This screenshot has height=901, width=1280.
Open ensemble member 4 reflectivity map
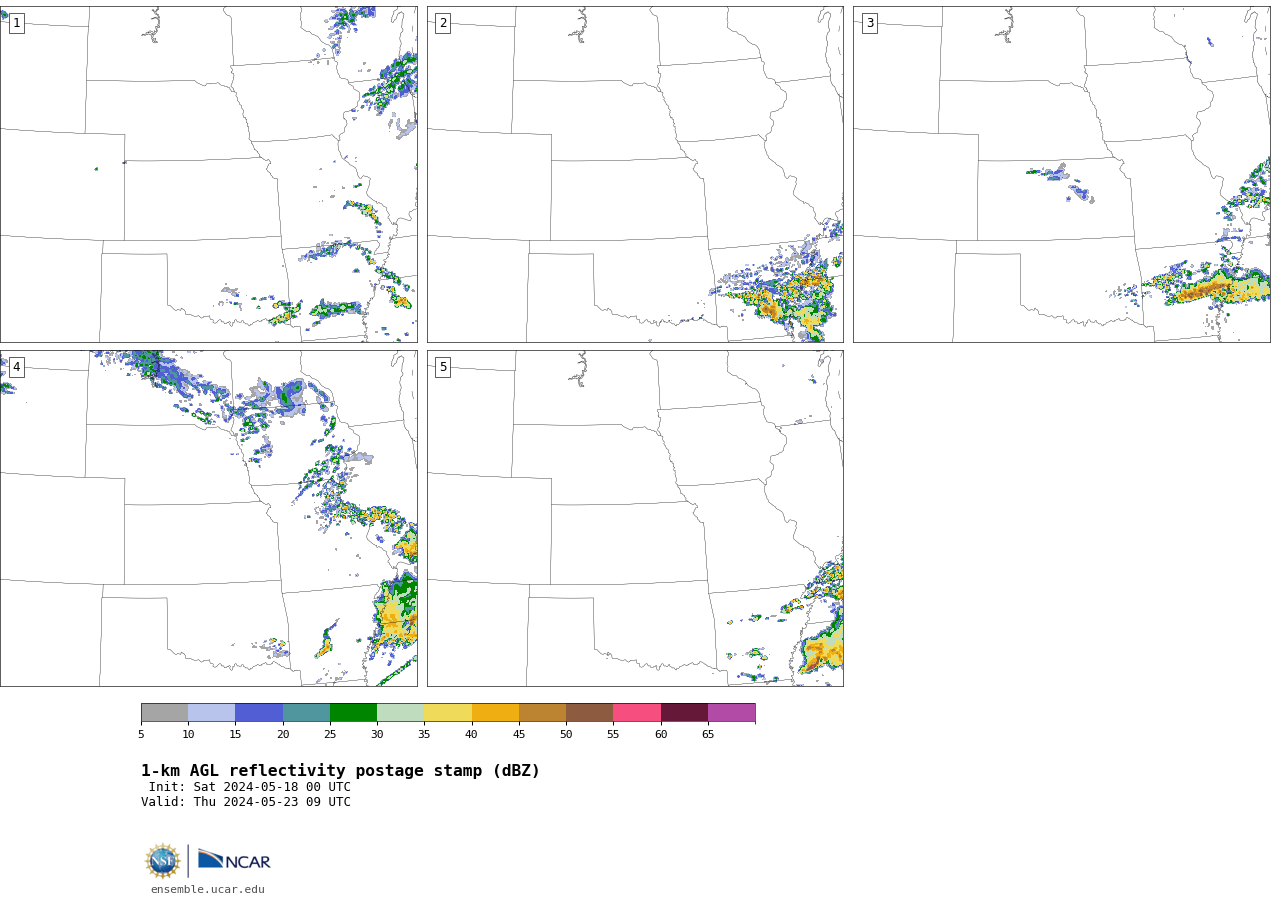[208, 518]
